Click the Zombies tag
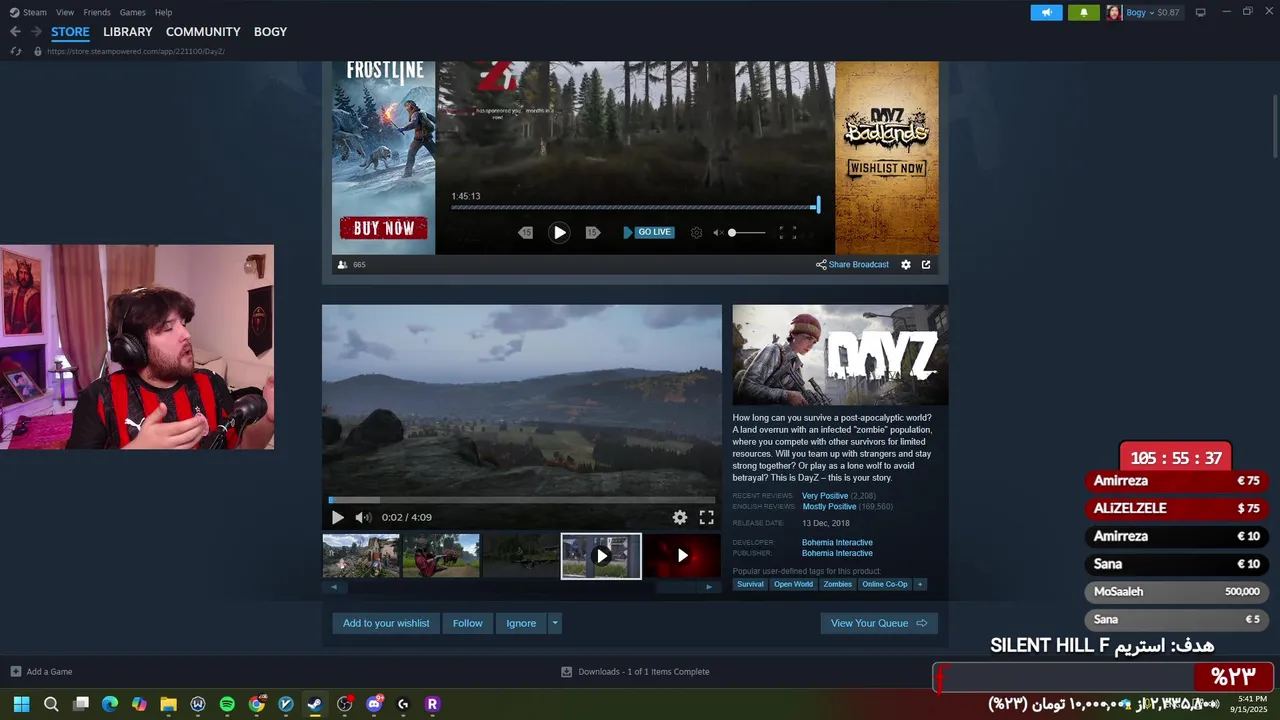Image resolution: width=1280 pixels, height=720 pixels. coord(838,584)
